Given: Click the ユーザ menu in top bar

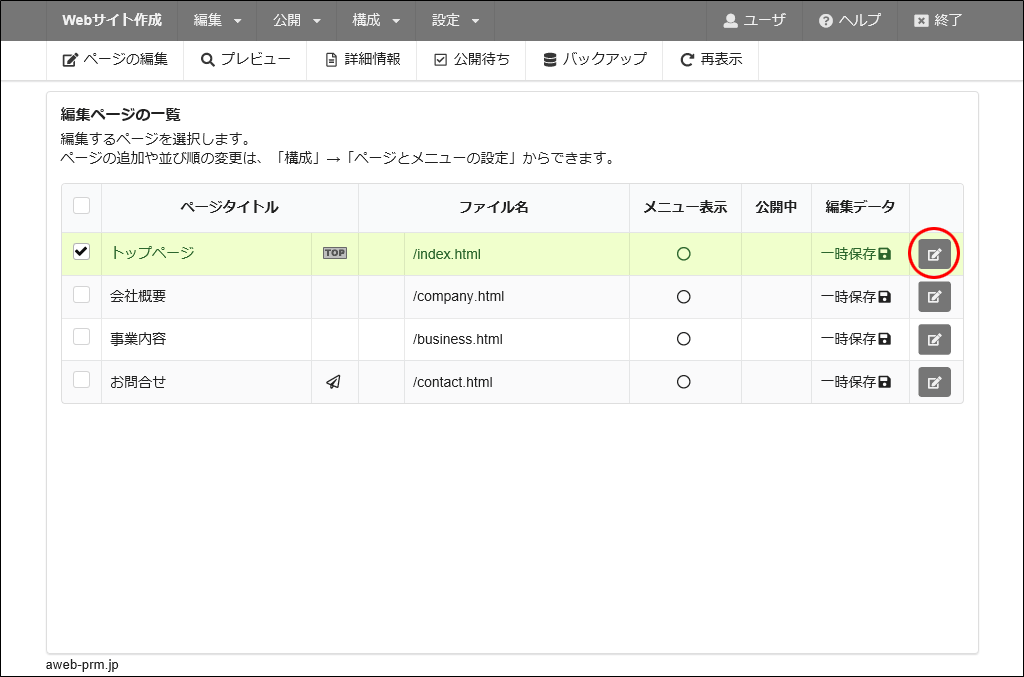Looking at the screenshot, I should (x=754, y=20).
